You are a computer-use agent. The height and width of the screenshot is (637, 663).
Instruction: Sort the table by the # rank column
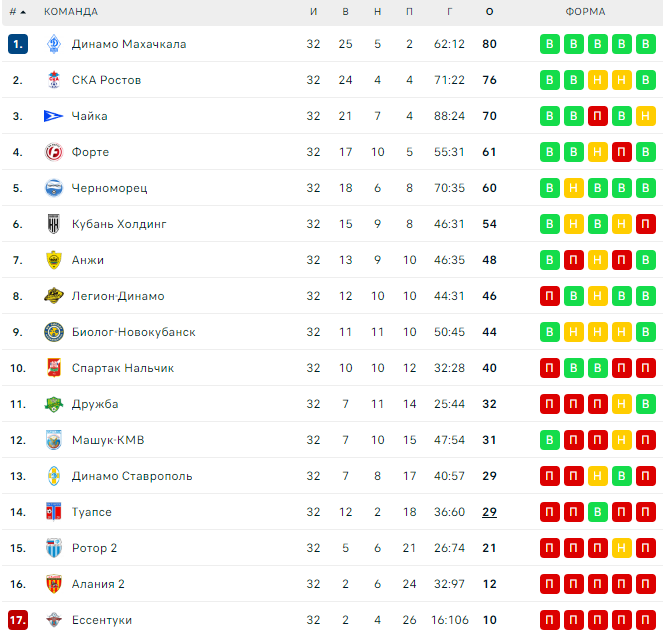pos(17,12)
